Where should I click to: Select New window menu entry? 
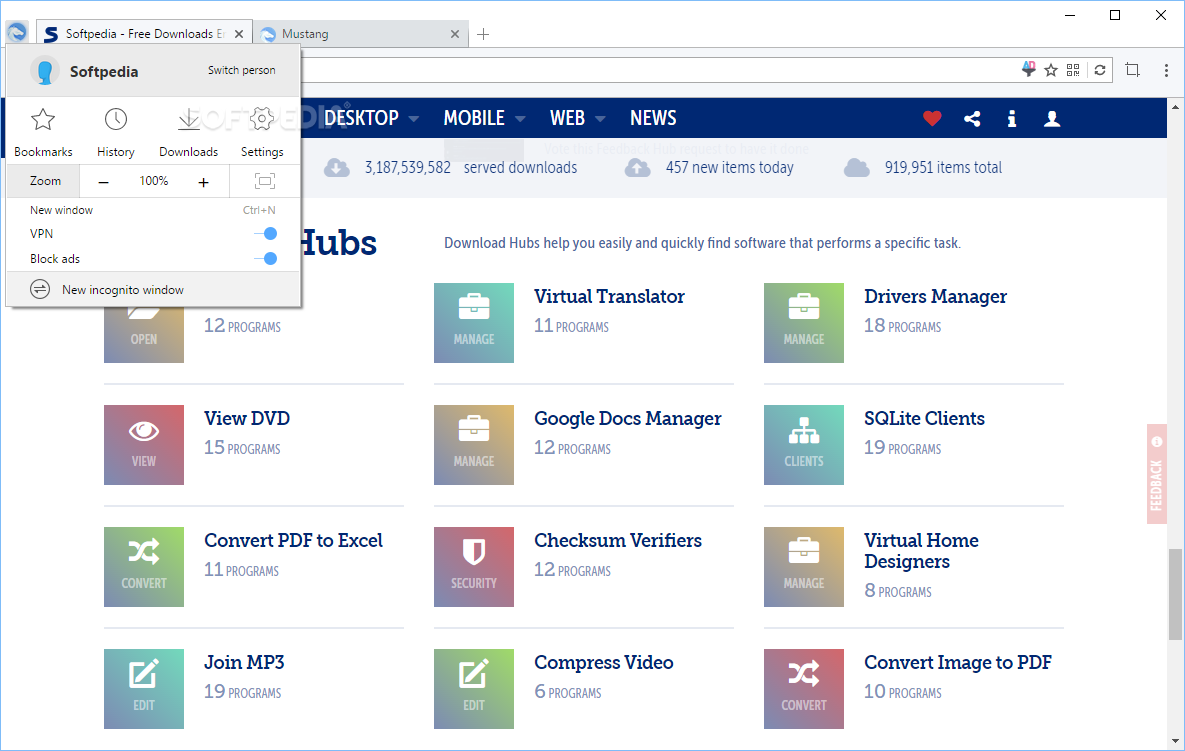click(153, 210)
